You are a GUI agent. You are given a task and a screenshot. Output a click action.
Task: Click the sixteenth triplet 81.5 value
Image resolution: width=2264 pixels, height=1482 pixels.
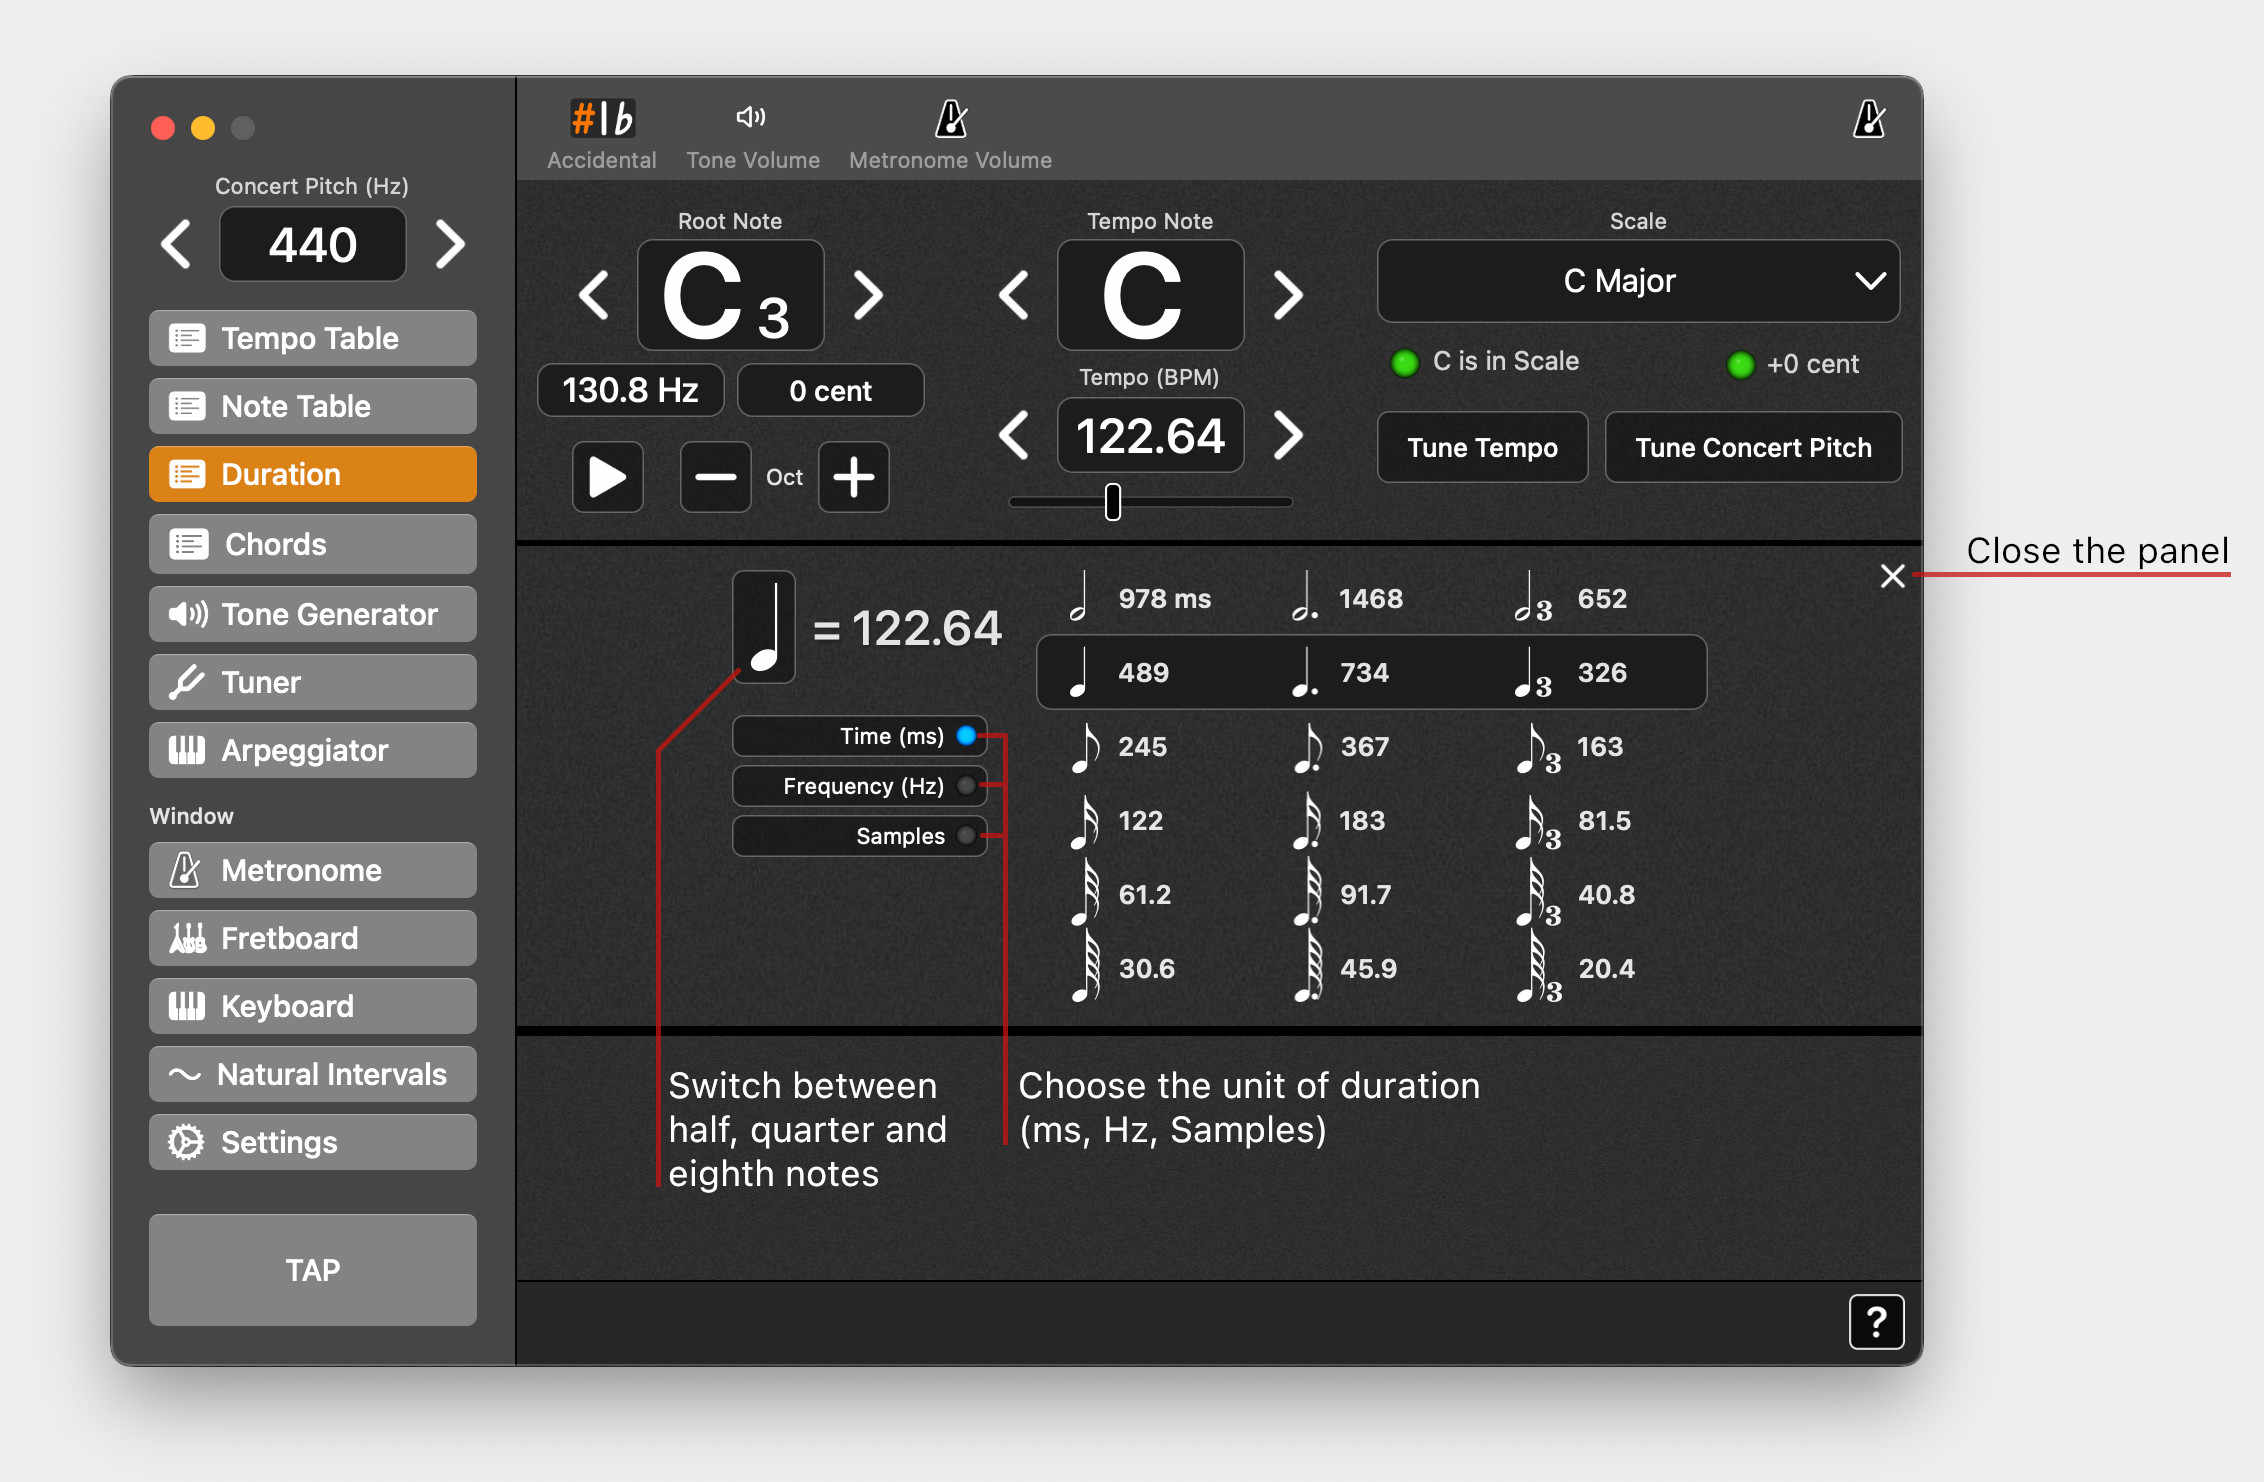[1604, 820]
